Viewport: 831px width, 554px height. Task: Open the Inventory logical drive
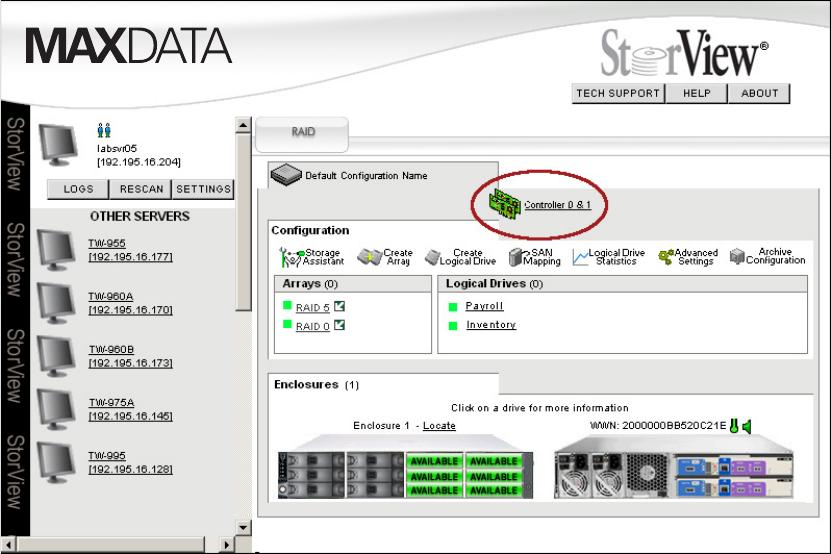[491, 324]
